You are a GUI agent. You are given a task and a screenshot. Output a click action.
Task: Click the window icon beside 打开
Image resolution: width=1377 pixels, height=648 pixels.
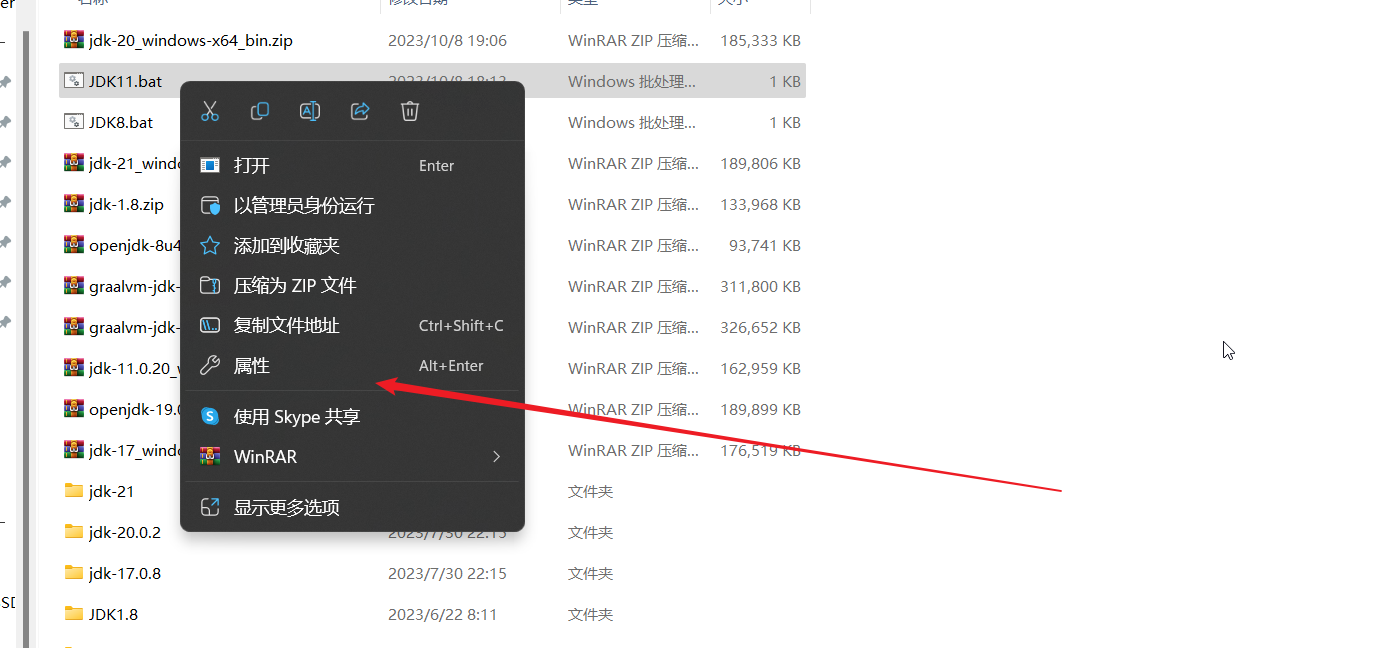210,165
